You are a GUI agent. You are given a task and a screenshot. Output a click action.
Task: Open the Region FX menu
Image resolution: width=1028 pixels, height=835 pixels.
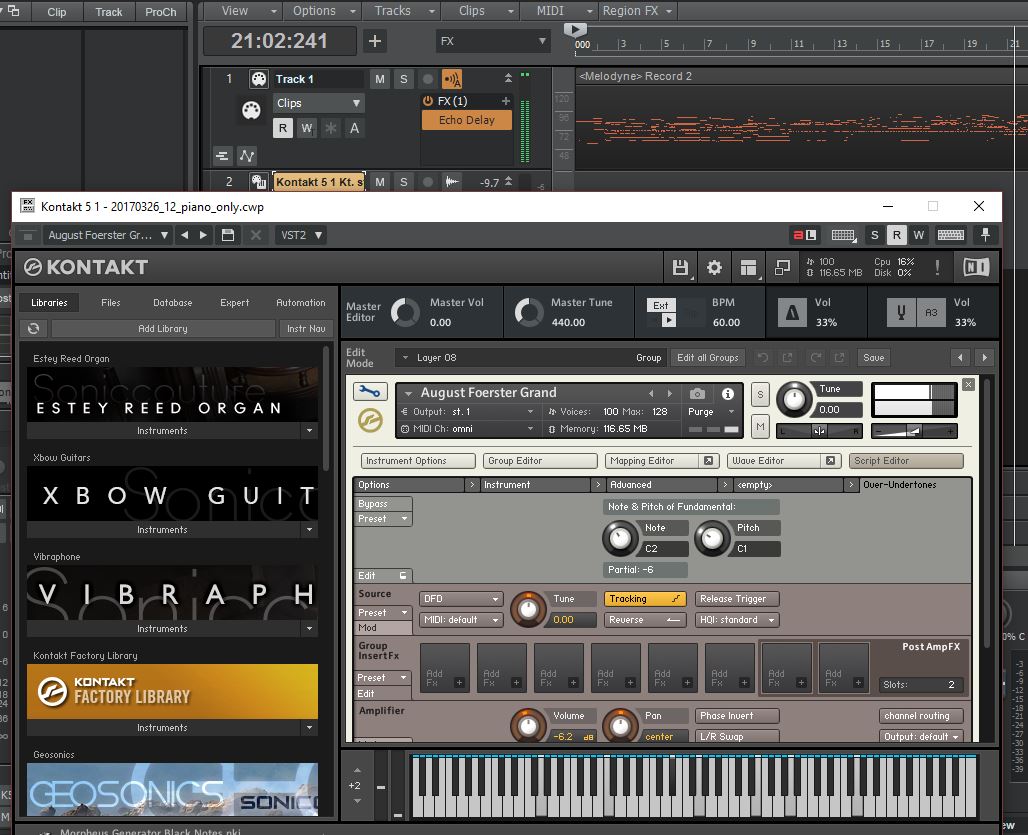point(637,10)
